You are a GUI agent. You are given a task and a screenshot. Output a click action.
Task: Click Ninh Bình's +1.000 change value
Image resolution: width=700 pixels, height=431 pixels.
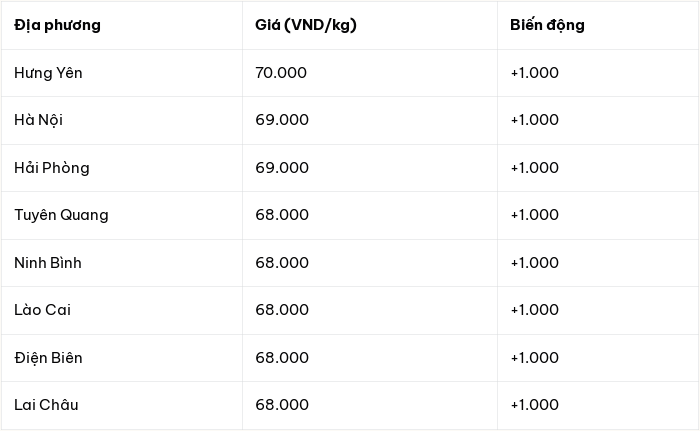pyautogui.click(x=534, y=263)
